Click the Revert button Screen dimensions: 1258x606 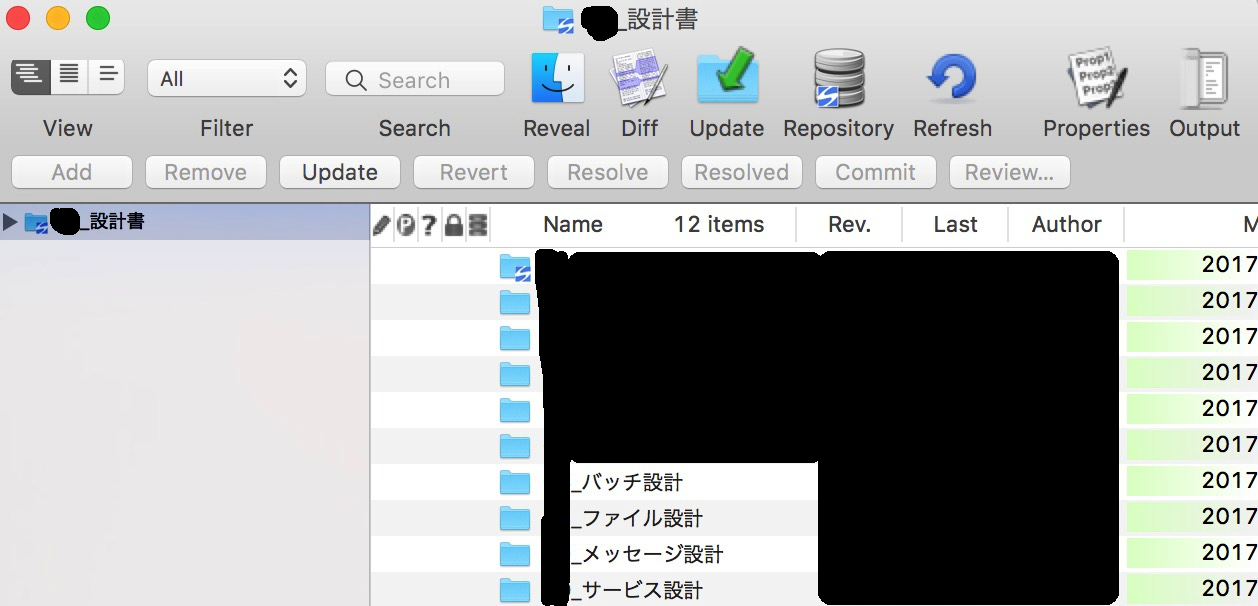[473, 172]
